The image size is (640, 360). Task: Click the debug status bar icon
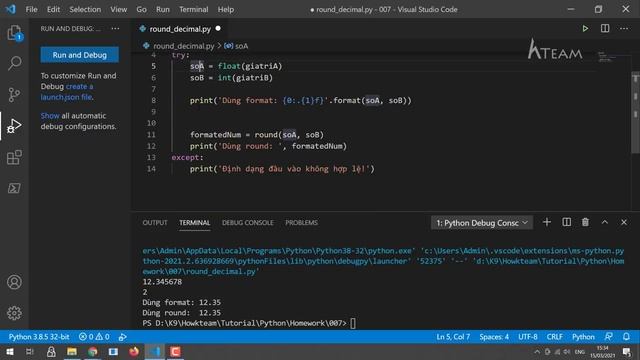click(x=122, y=337)
